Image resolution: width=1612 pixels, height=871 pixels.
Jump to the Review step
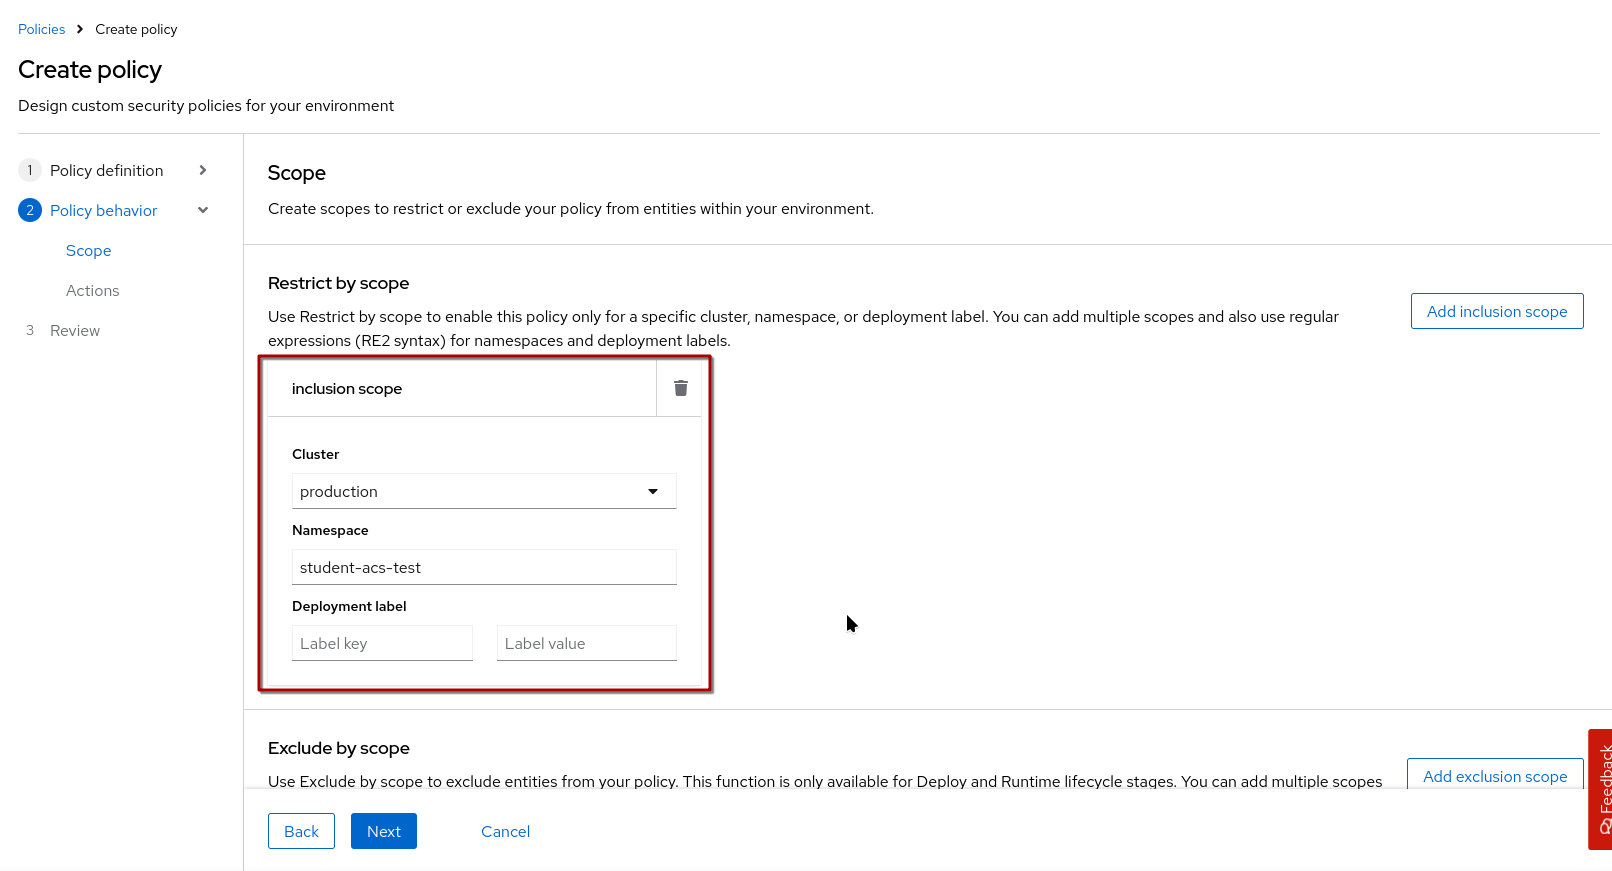(x=75, y=330)
